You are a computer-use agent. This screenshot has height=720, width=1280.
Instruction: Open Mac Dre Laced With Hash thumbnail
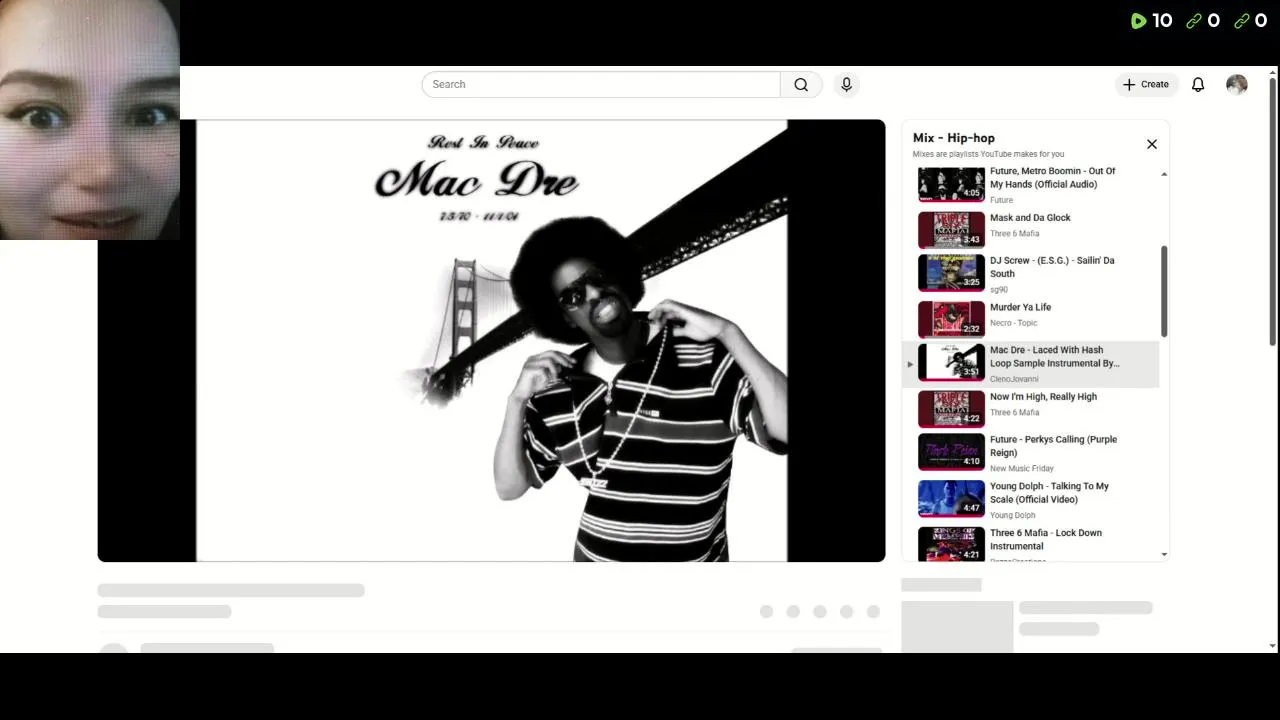951,363
